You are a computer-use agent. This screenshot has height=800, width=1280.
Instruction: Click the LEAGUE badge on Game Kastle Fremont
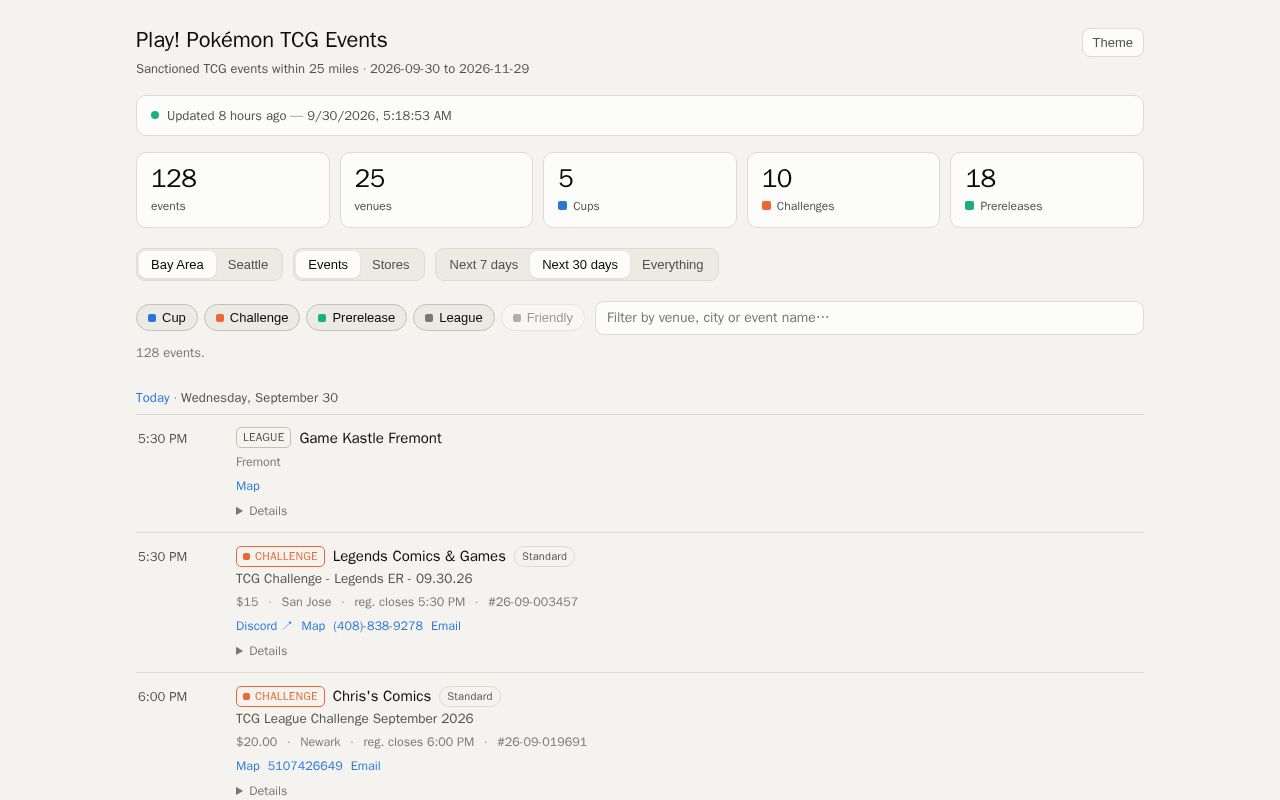click(264, 437)
